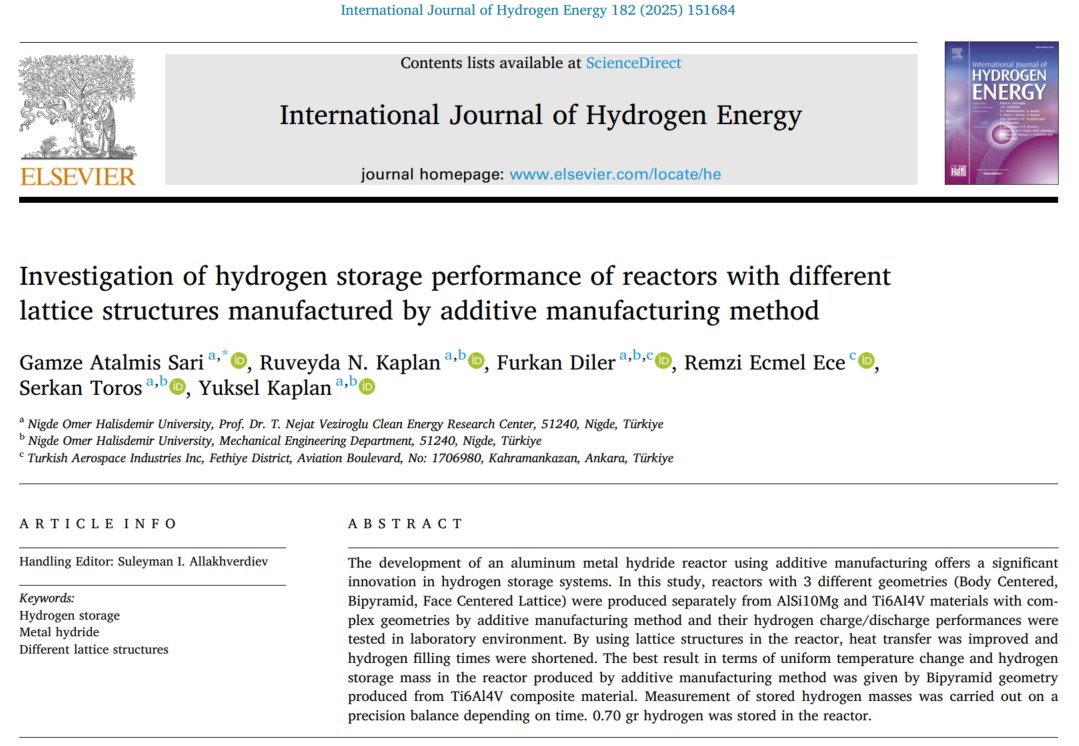Click the large journal name heading in the banner

(540, 116)
